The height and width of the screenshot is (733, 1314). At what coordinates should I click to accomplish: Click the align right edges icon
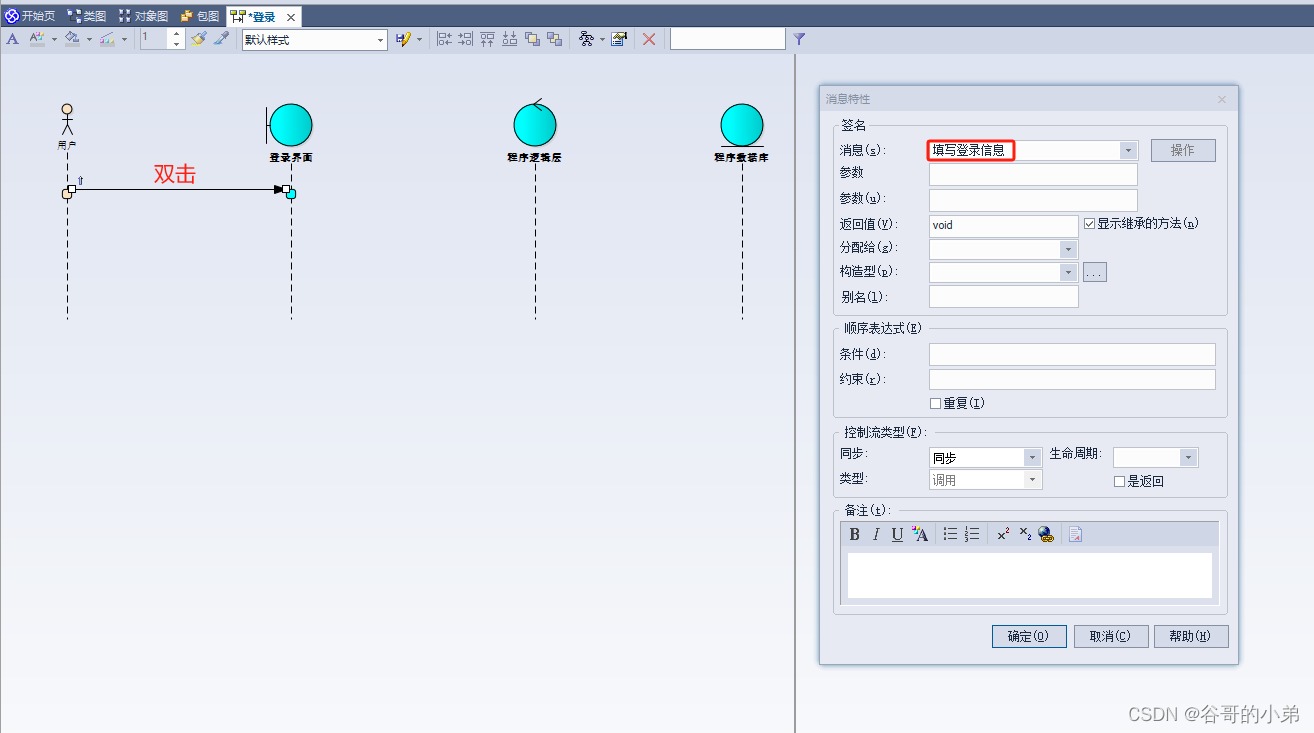click(x=466, y=39)
